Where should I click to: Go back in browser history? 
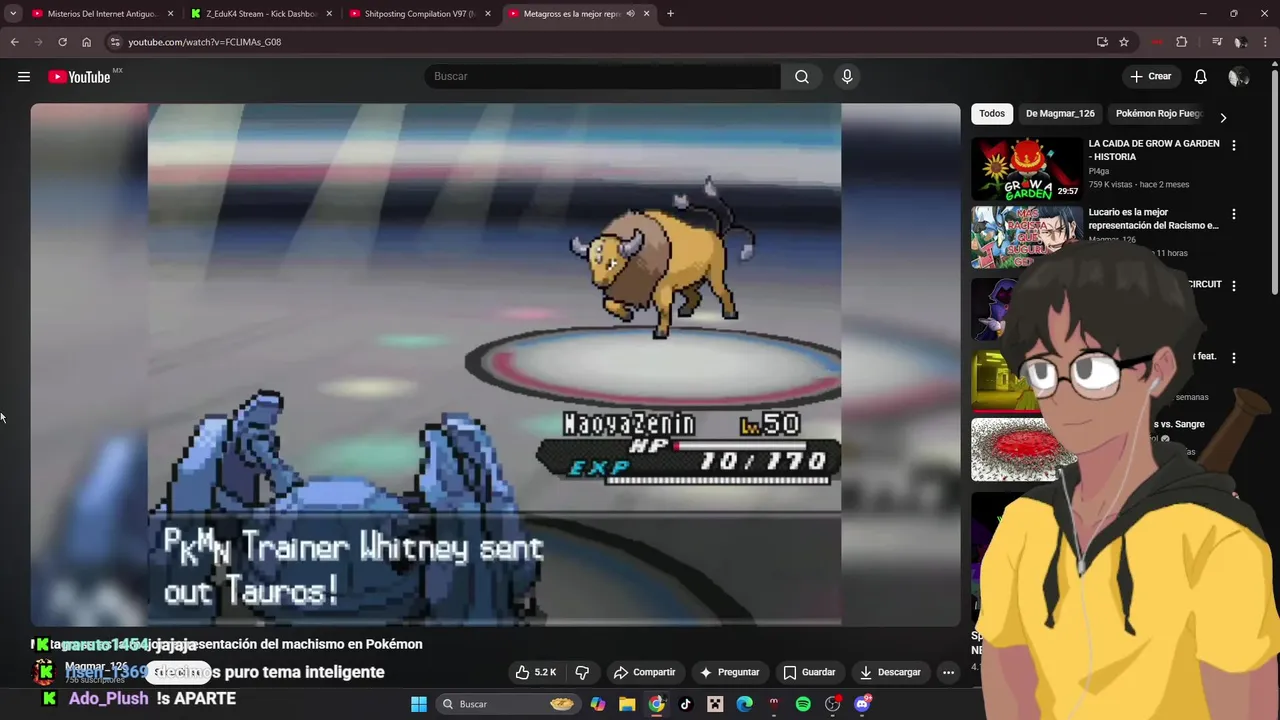pyautogui.click(x=14, y=42)
